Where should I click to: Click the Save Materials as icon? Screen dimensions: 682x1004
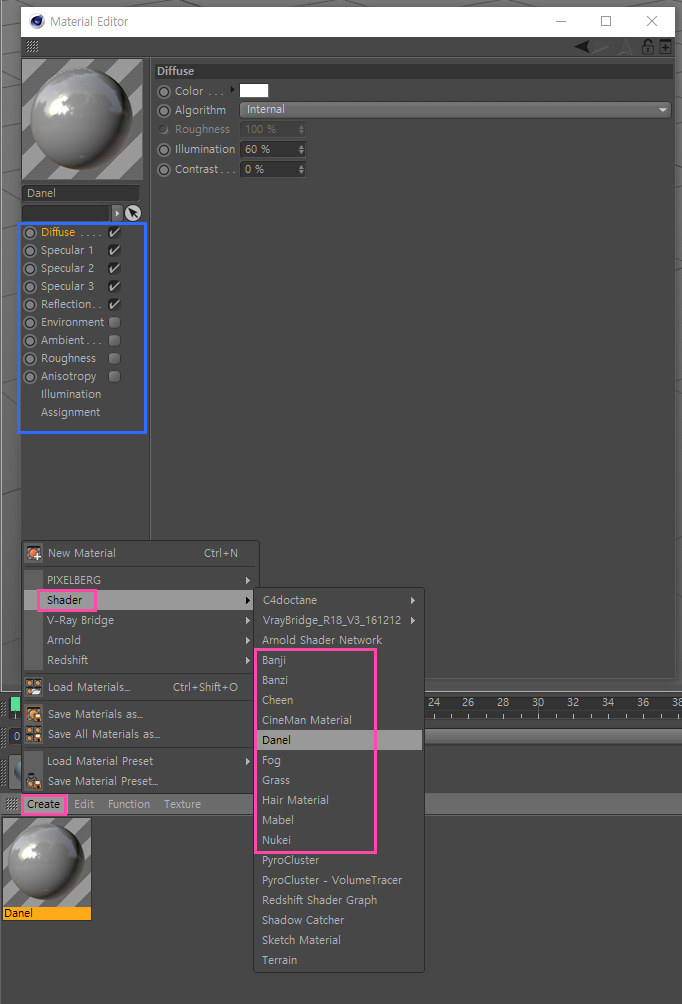[x=34, y=714]
